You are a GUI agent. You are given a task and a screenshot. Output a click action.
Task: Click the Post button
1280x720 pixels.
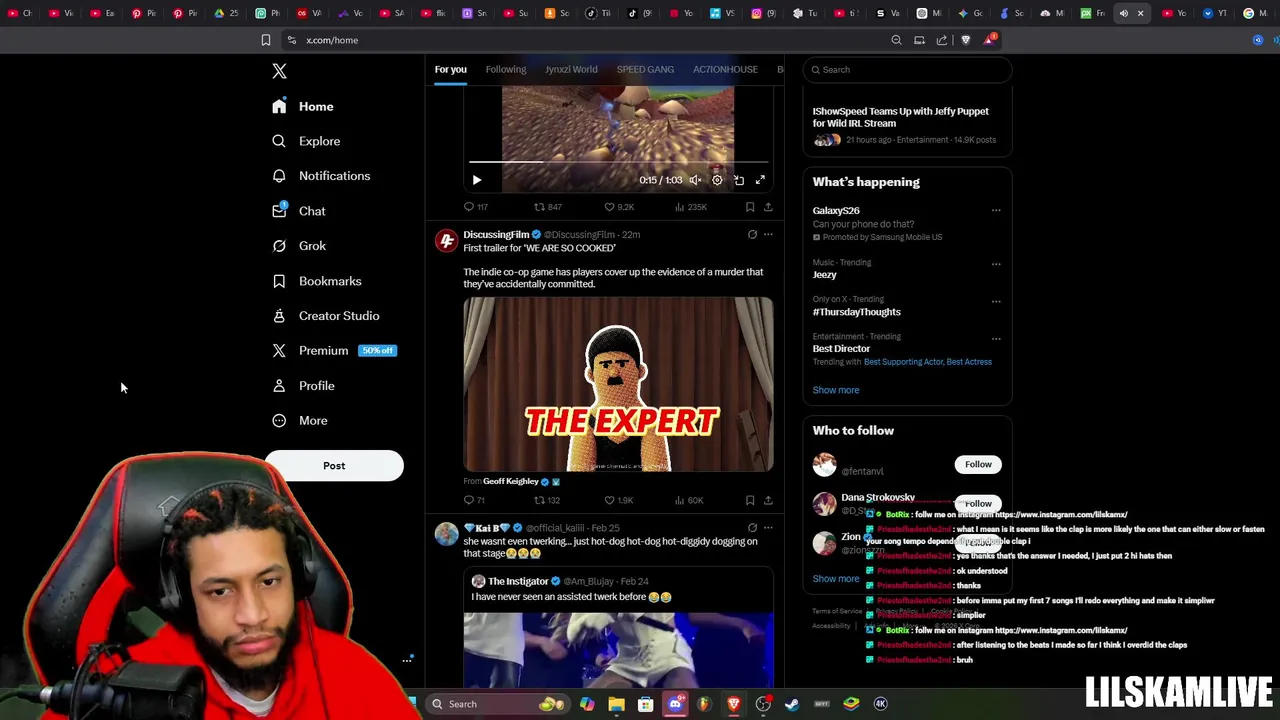pos(334,466)
